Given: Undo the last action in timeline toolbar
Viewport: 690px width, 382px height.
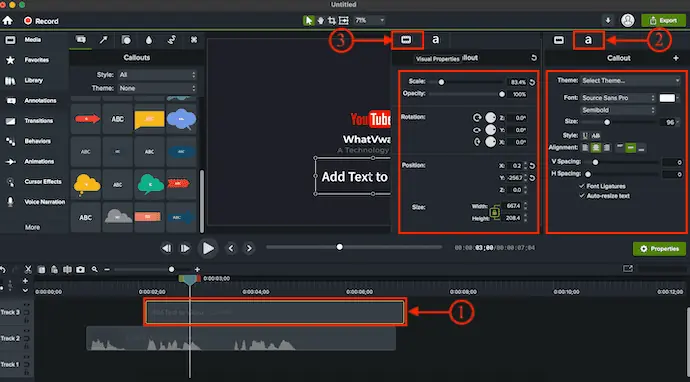Looking at the screenshot, I should tap(3, 269).
